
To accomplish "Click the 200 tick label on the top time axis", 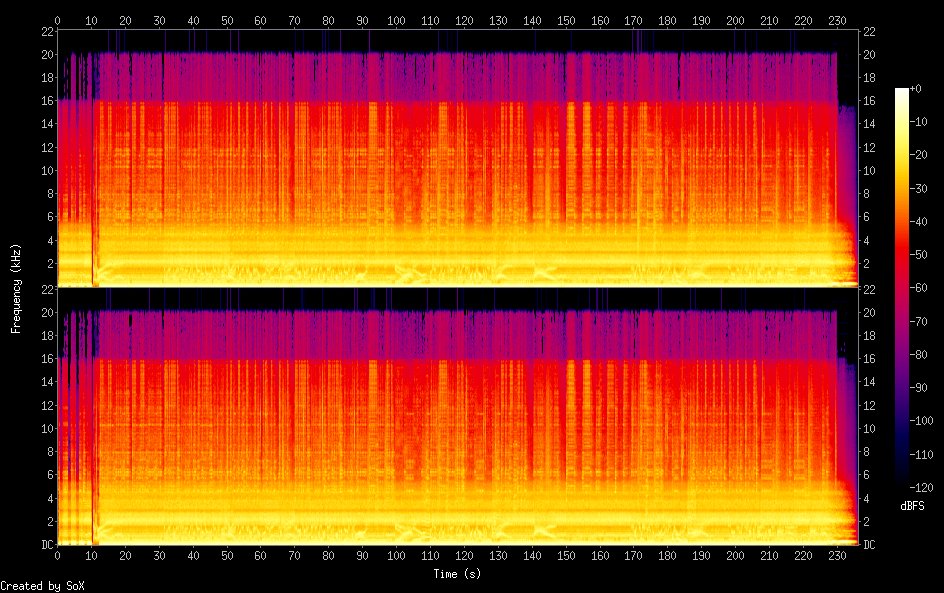I will [736, 20].
